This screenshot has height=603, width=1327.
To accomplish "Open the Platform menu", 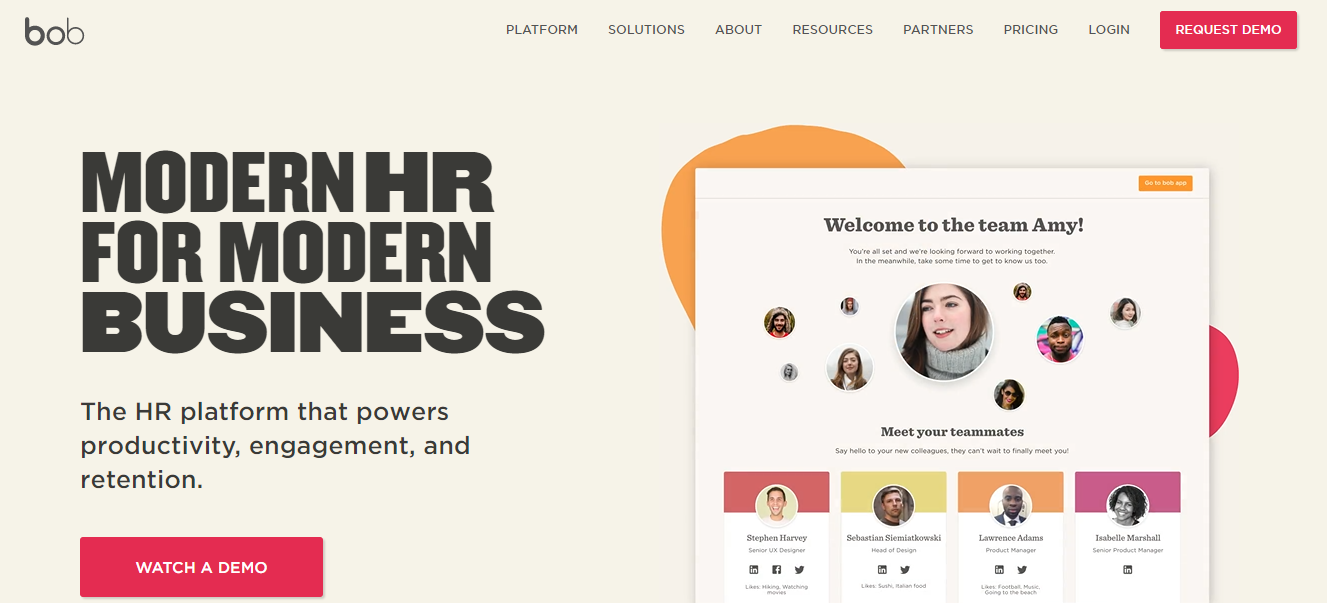I will point(542,30).
